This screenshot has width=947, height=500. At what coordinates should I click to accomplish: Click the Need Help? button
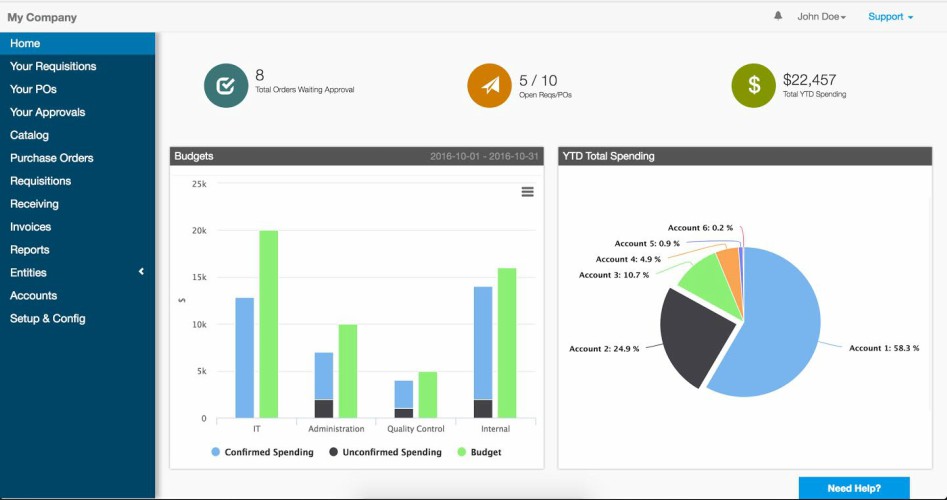(853, 488)
